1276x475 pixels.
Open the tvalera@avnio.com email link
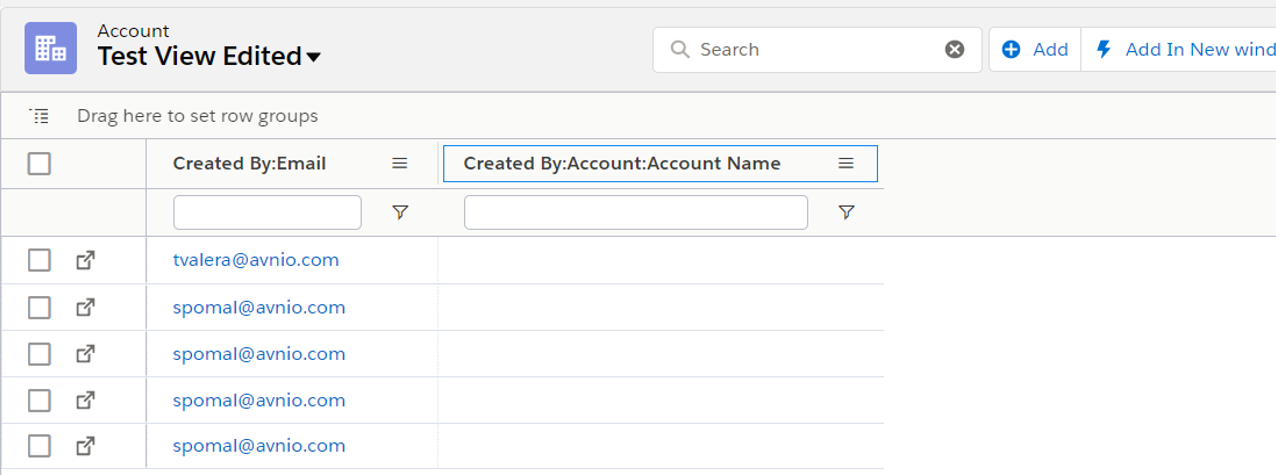[256, 260]
